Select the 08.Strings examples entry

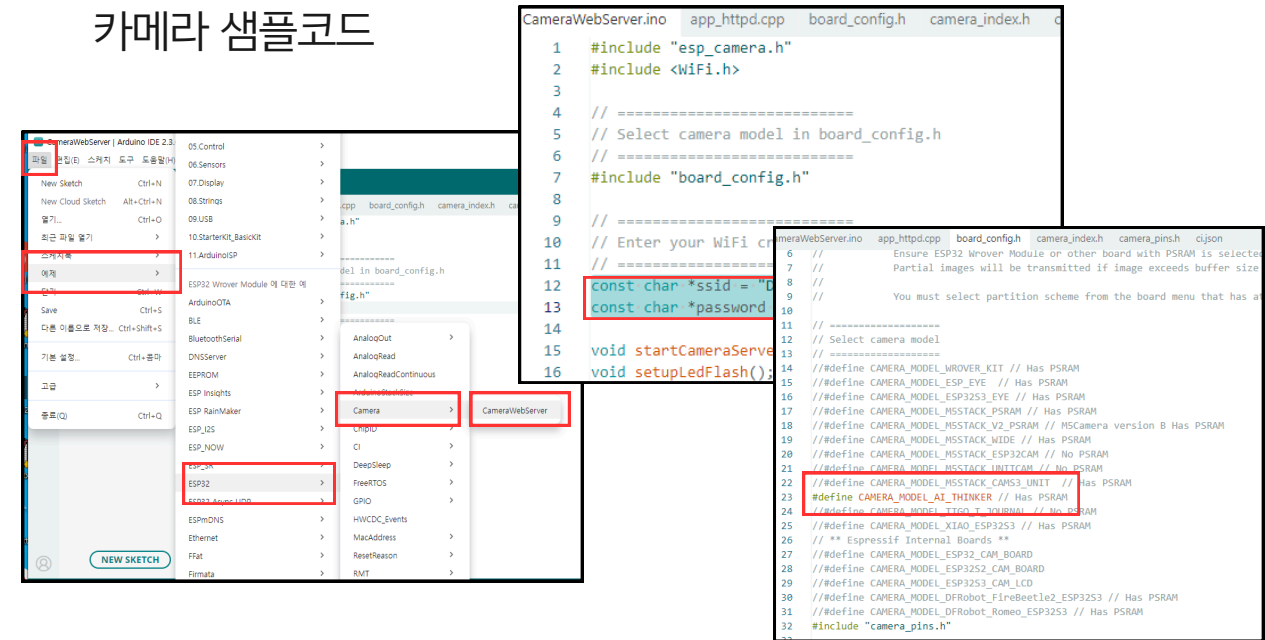pyautogui.click(x=257, y=201)
